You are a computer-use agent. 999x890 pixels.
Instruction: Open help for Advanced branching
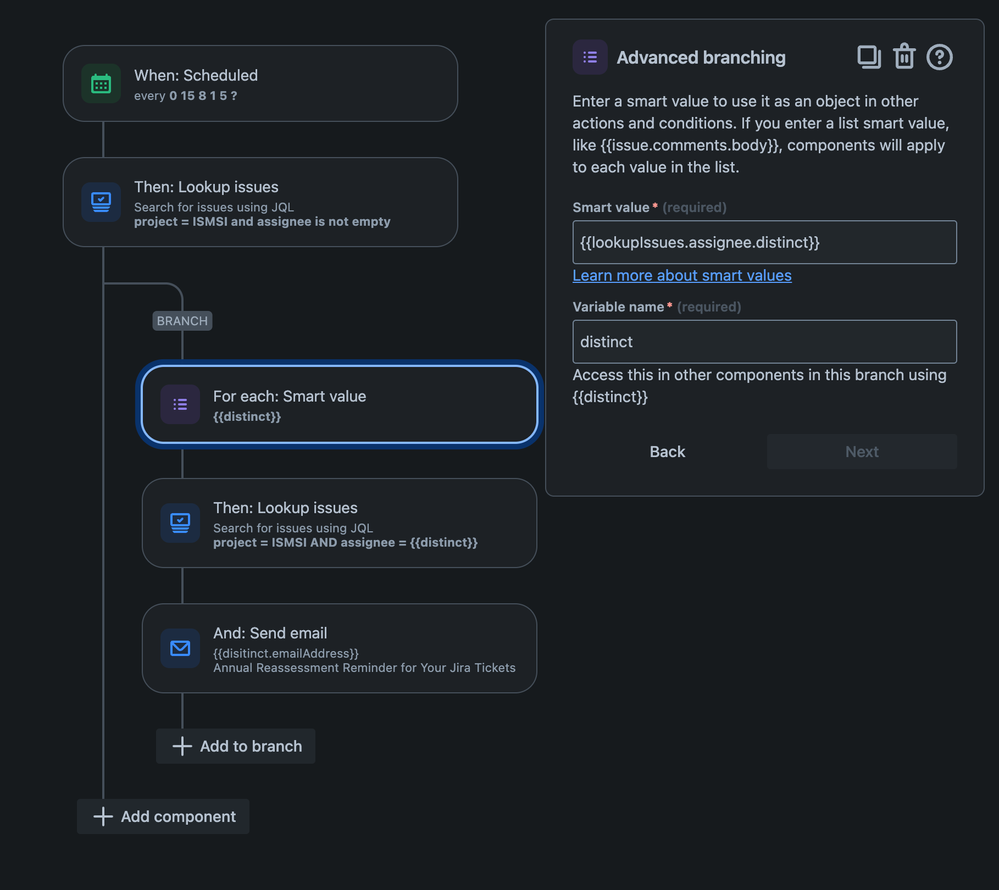[939, 57]
